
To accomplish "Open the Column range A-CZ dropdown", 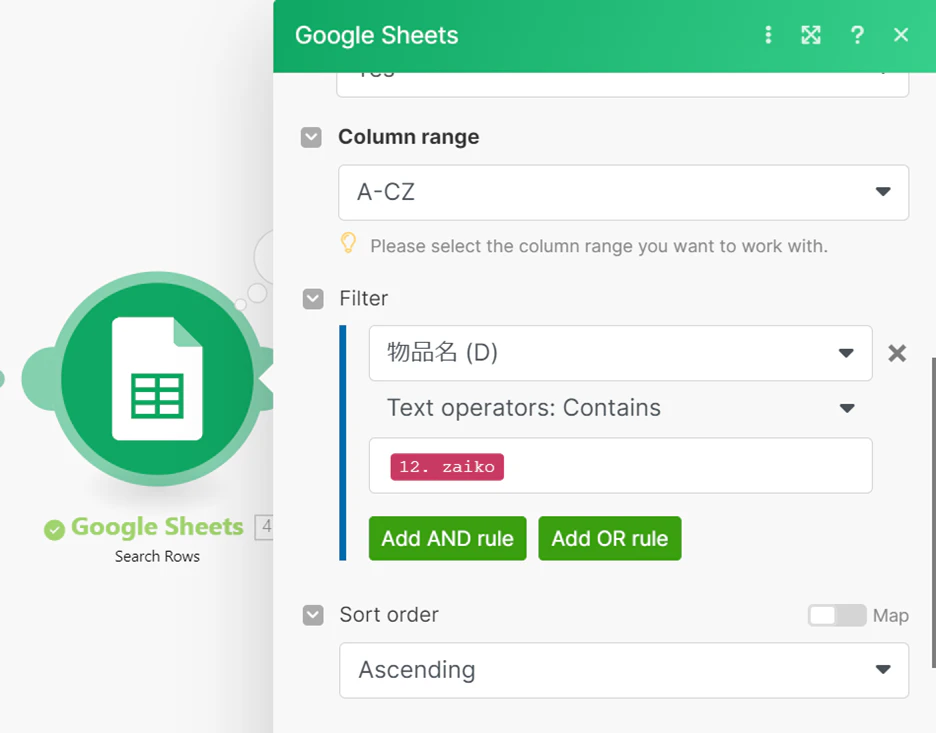I will click(x=623, y=192).
